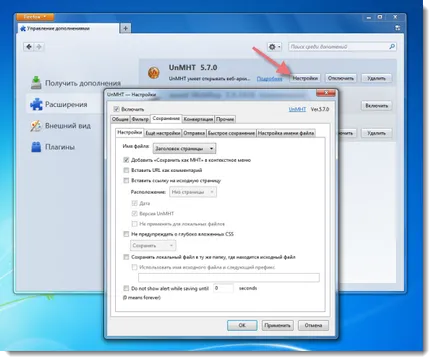Click the seconds number field
The image size is (434, 362).
pos(223,288)
